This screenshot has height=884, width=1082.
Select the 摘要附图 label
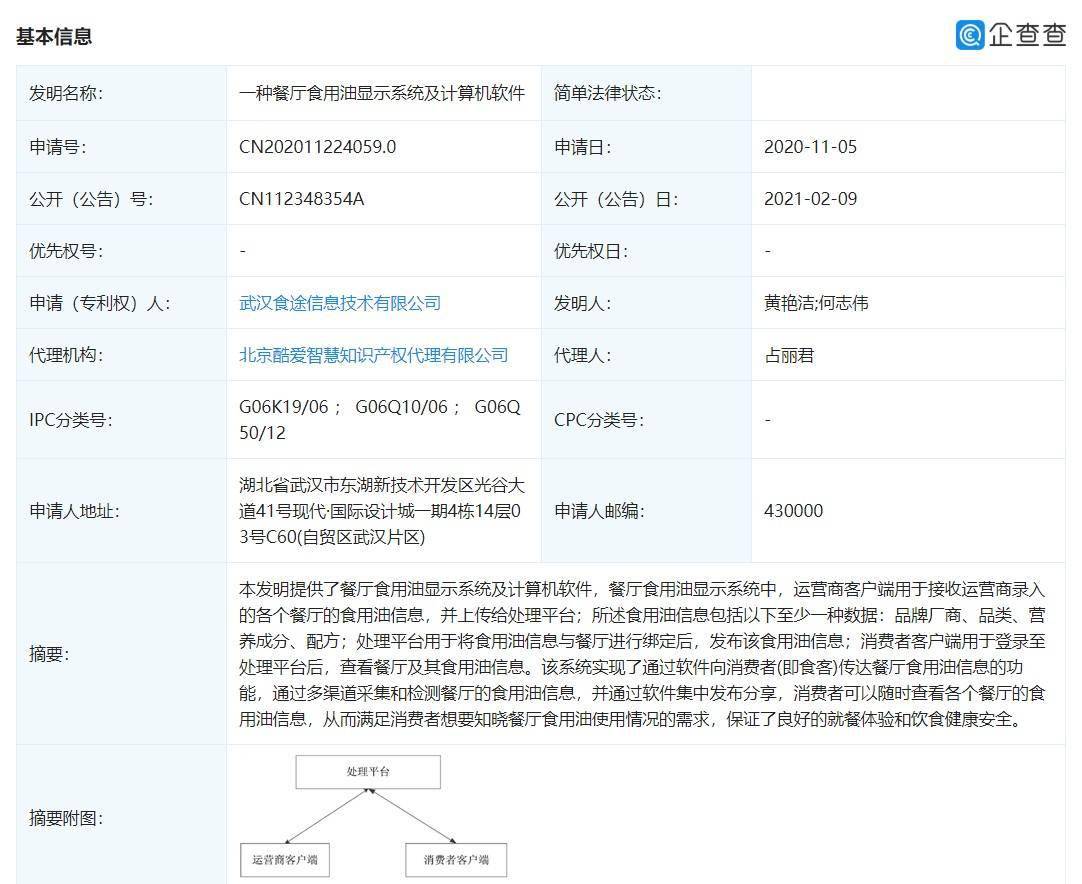click(x=66, y=818)
